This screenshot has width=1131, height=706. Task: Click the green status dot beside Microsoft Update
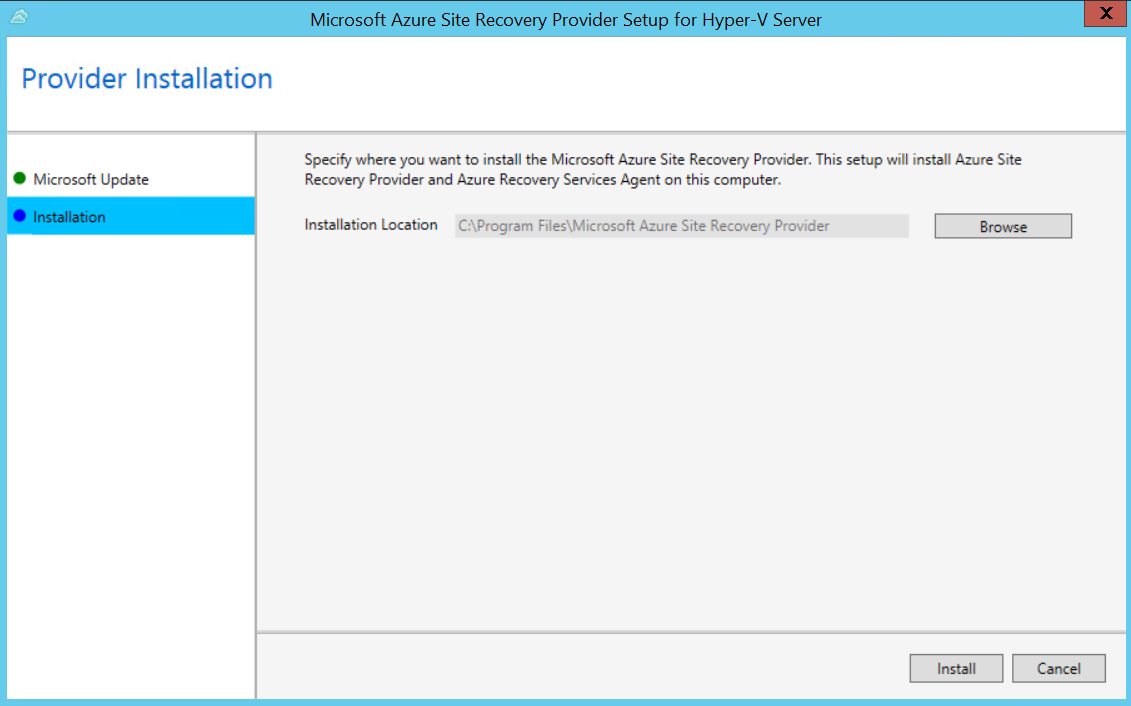point(19,179)
